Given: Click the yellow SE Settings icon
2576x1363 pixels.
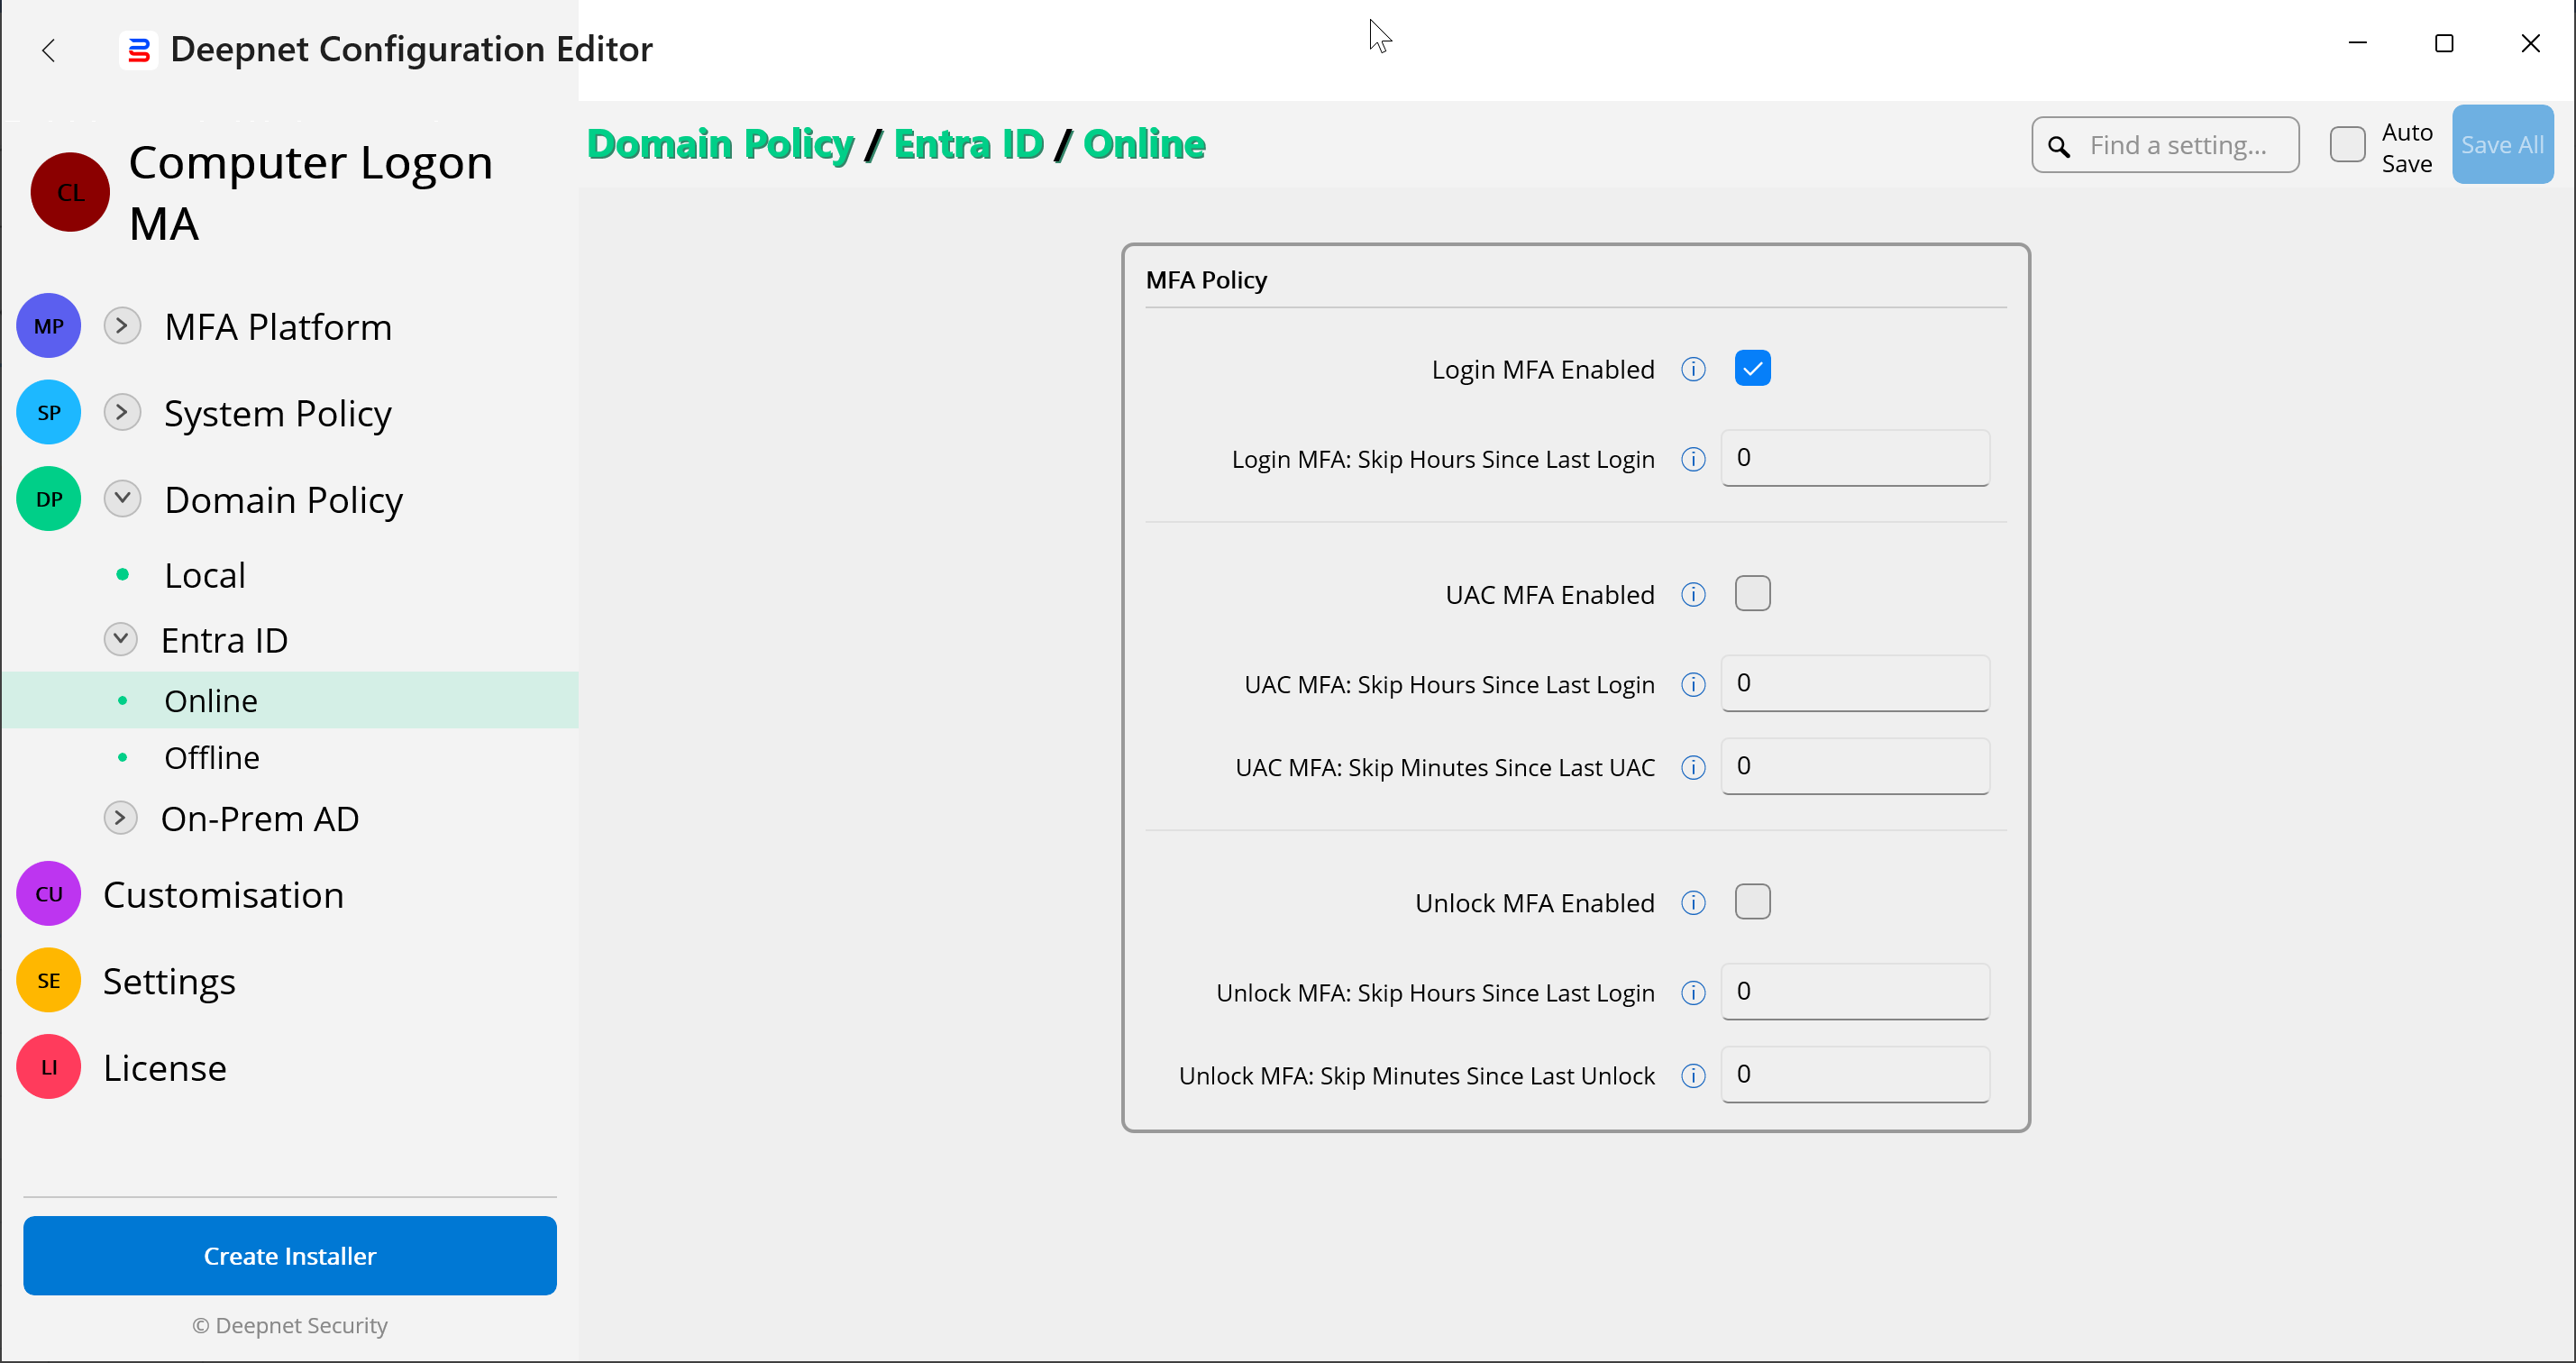Looking at the screenshot, I should [48, 980].
